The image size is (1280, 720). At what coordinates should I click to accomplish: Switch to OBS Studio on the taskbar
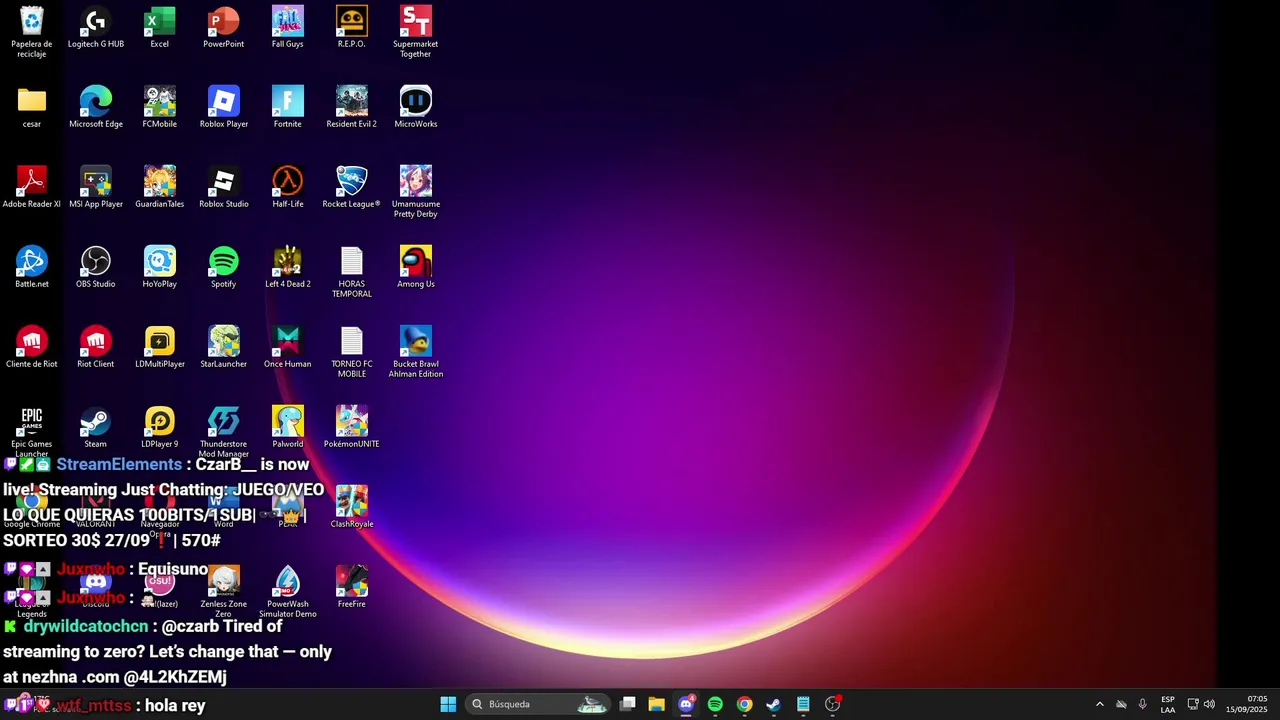point(832,704)
